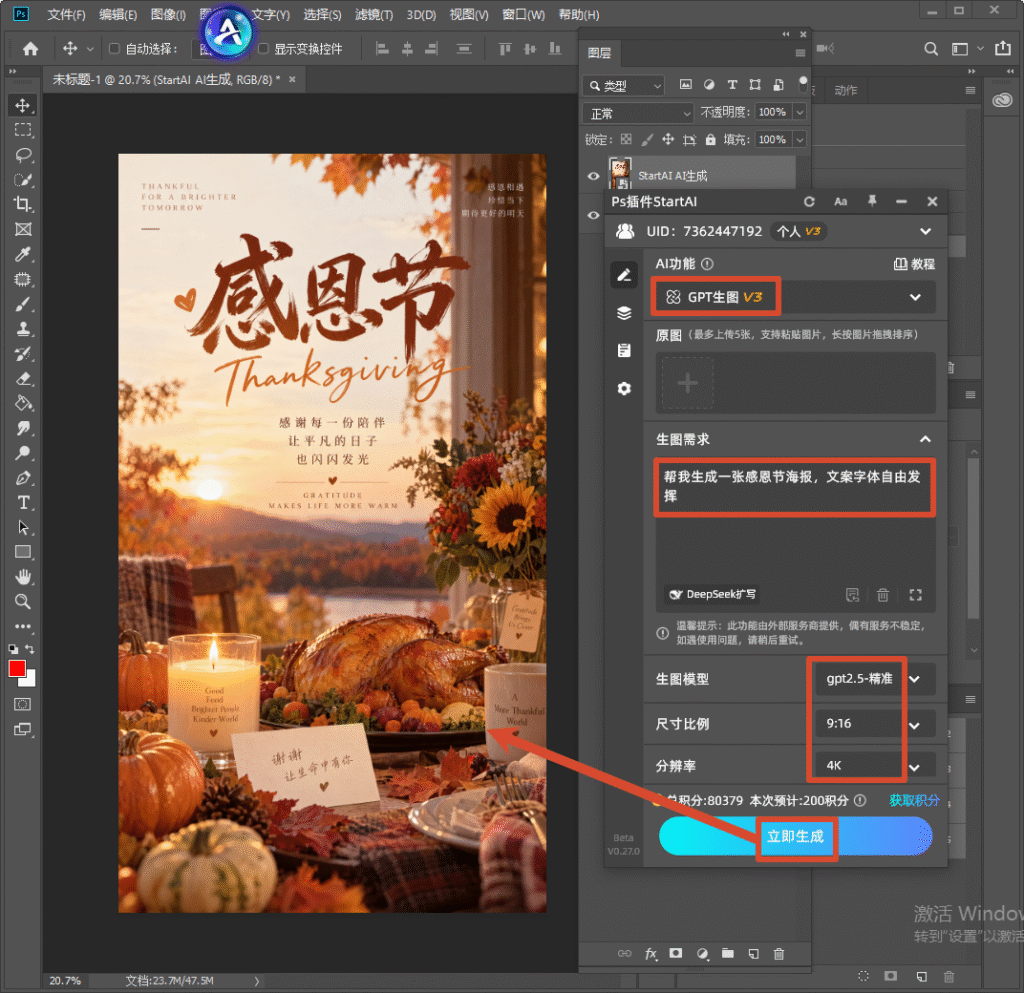This screenshot has width=1024, height=993.
Task: Switch to the 图层 panel tab
Action: tap(600, 54)
